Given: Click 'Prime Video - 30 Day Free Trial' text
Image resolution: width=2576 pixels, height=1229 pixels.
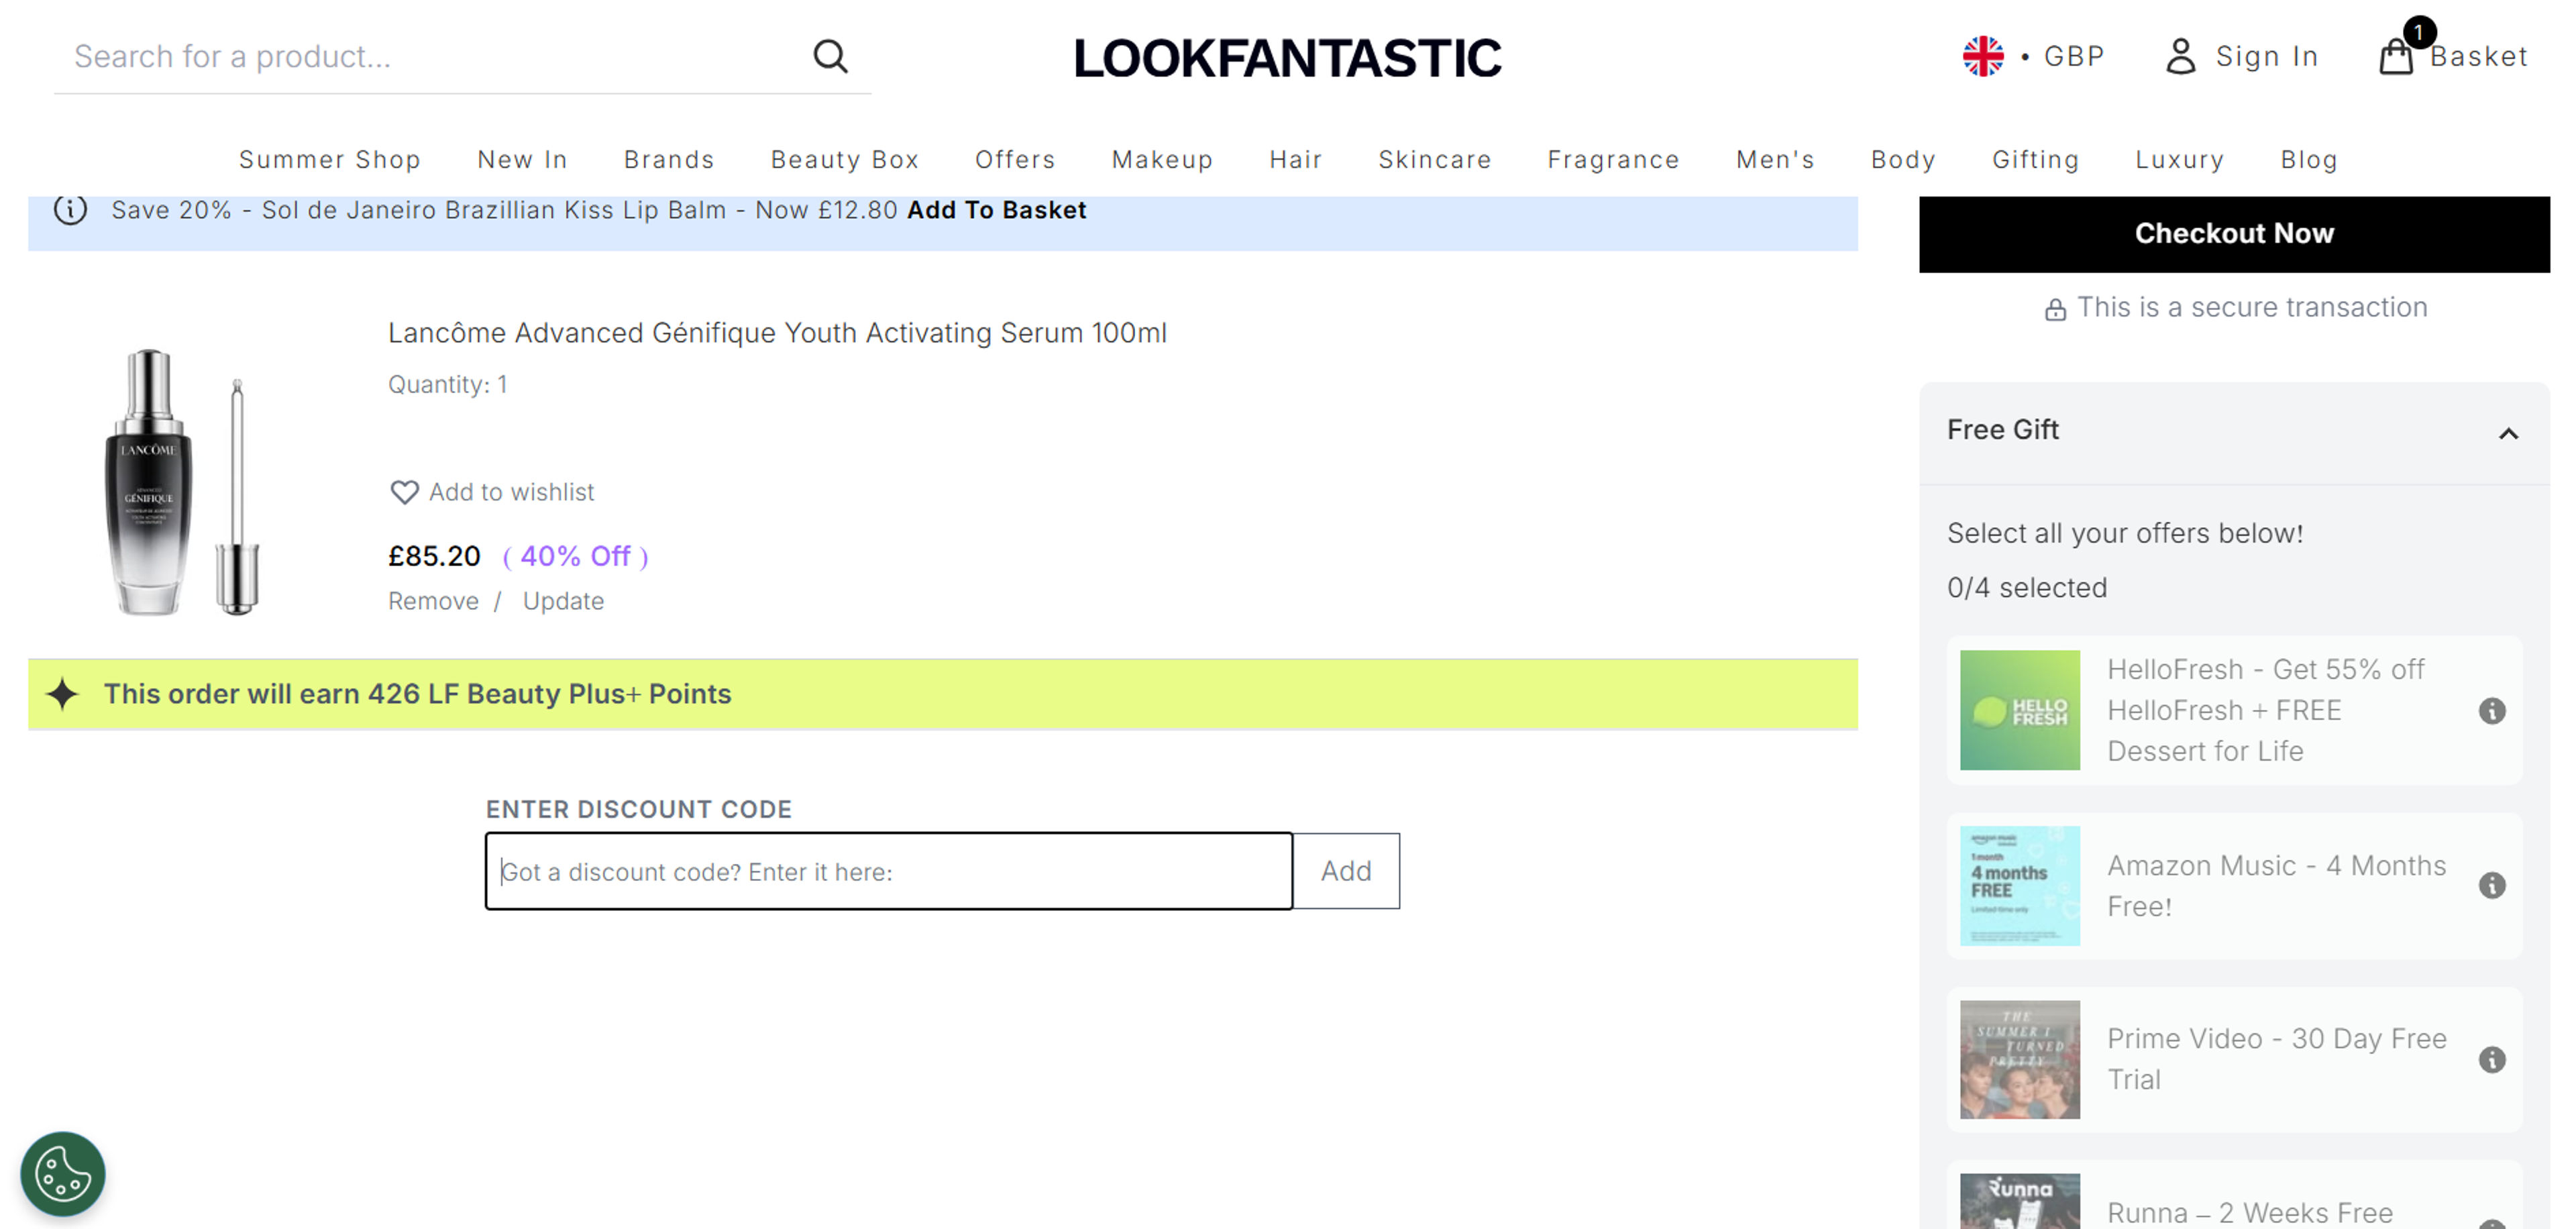Looking at the screenshot, I should (2277, 1059).
